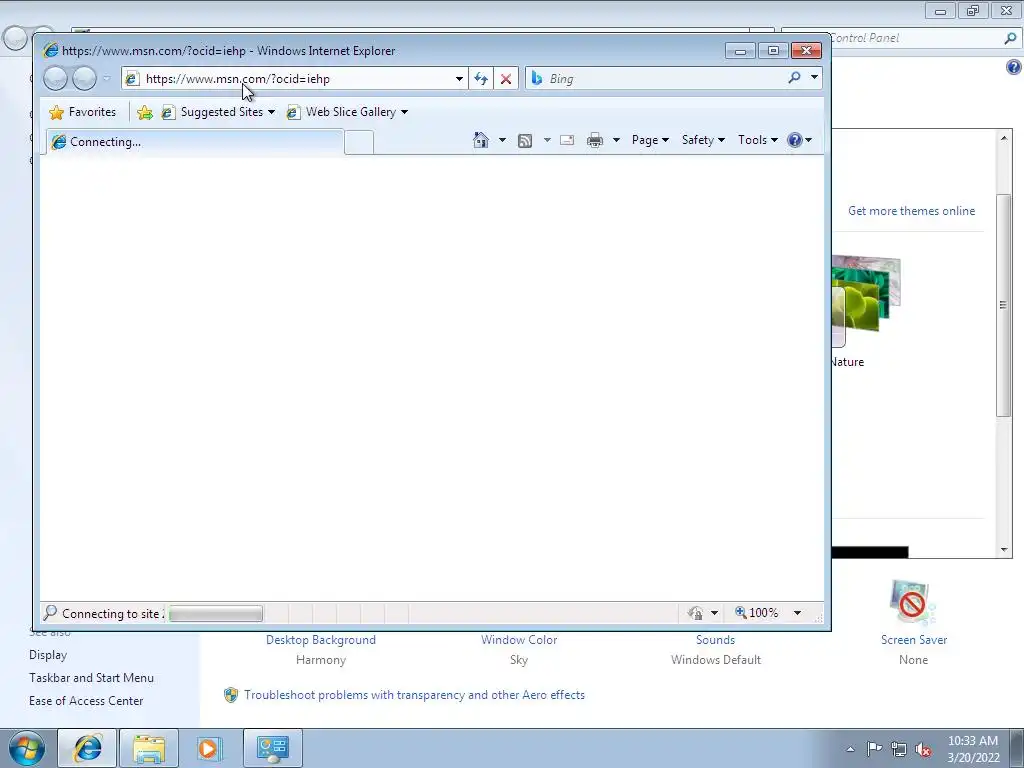
Task: Open the Page menu
Action: [650, 140]
